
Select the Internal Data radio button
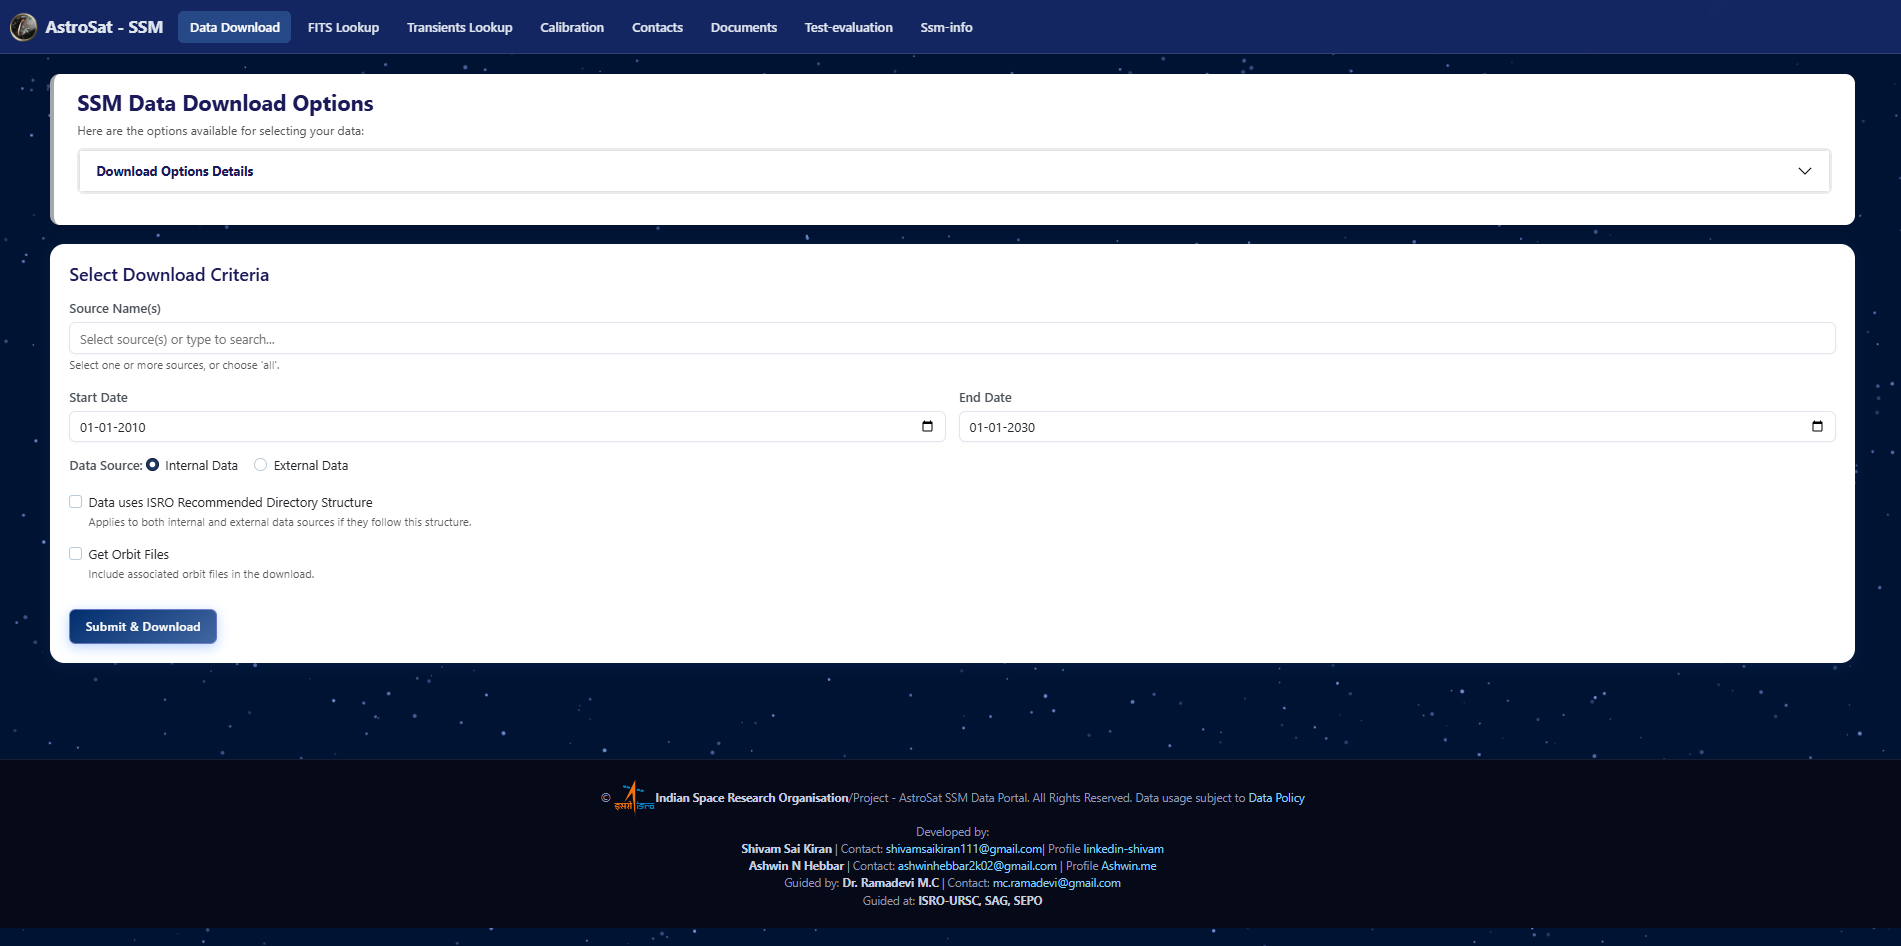click(152, 465)
